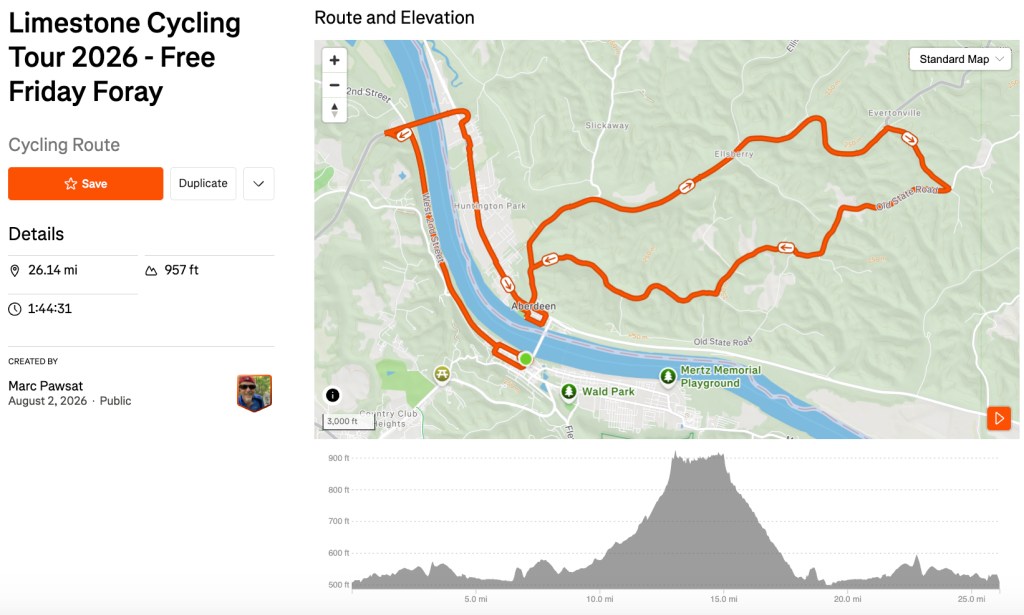Expand more options chevron beside Duplicate
Image resolution: width=1024 pixels, height=615 pixels.
tap(259, 183)
